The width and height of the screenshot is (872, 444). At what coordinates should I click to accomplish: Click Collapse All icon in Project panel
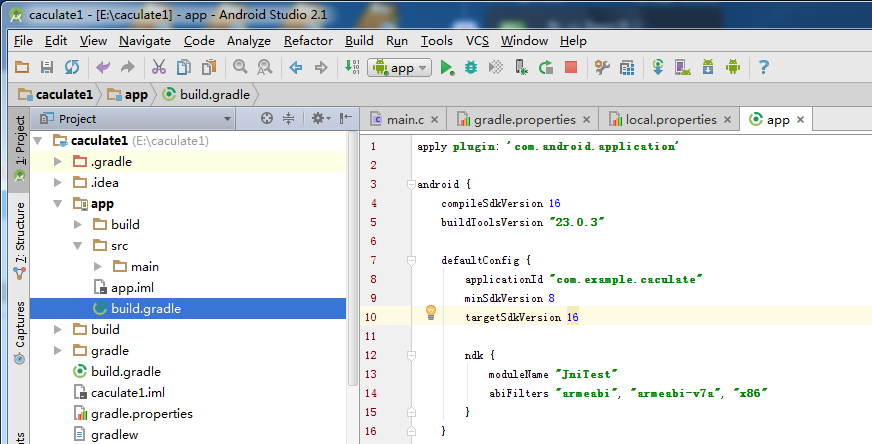coord(289,118)
